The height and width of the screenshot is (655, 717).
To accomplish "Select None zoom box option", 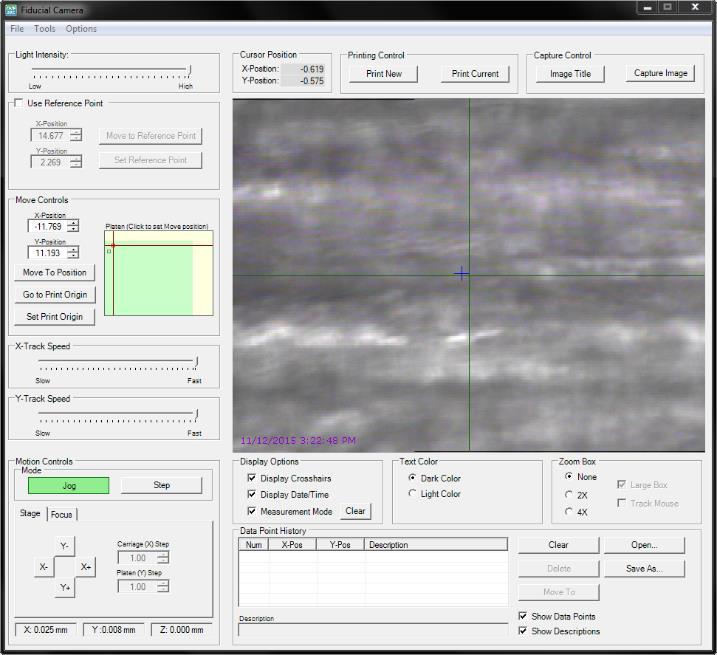I will click(568, 477).
